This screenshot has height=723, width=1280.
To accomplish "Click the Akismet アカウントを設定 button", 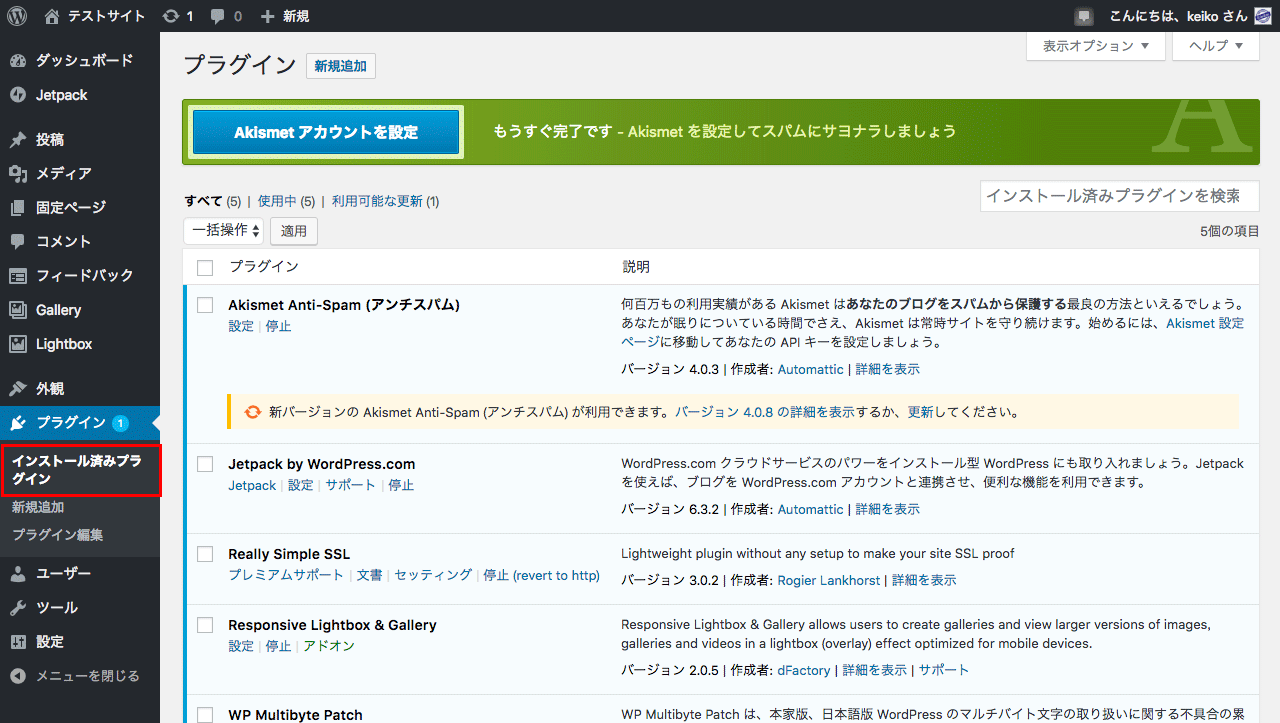I will point(326,132).
